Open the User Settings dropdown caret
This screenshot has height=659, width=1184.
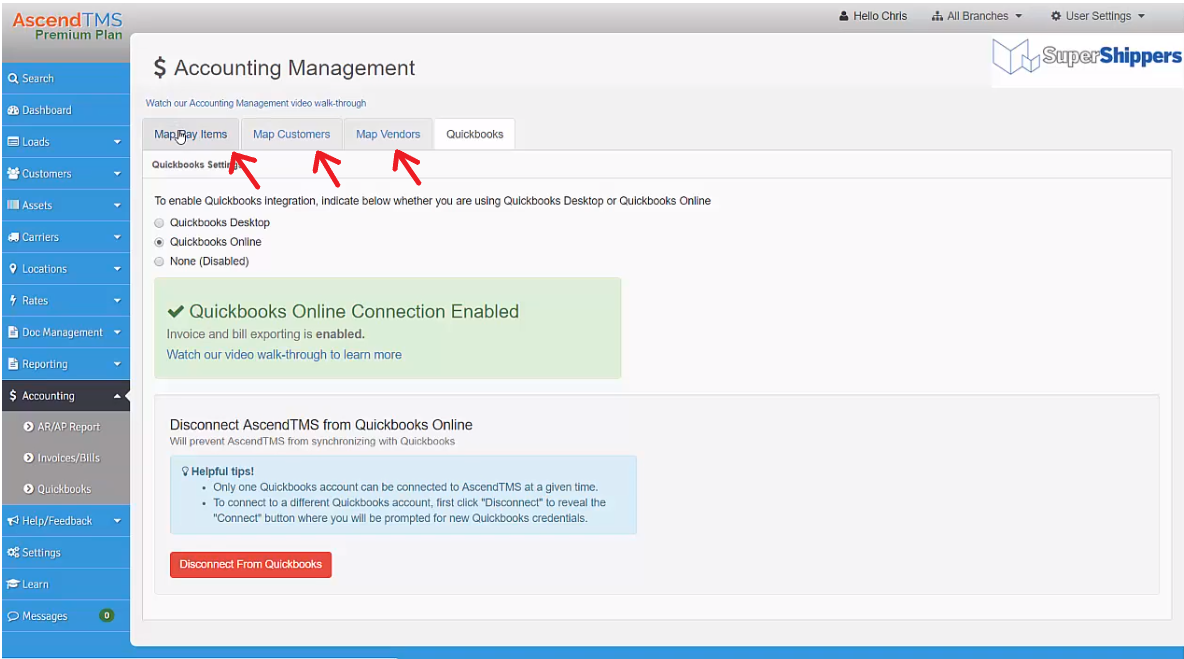coord(1141,16)
